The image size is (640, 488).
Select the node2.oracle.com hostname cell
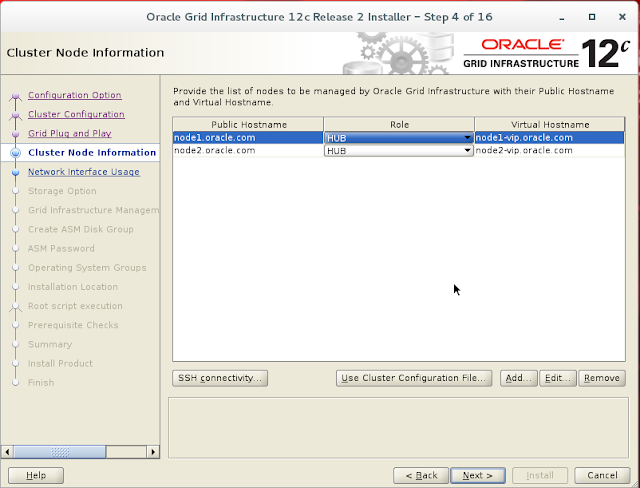(x=248, y=150)
